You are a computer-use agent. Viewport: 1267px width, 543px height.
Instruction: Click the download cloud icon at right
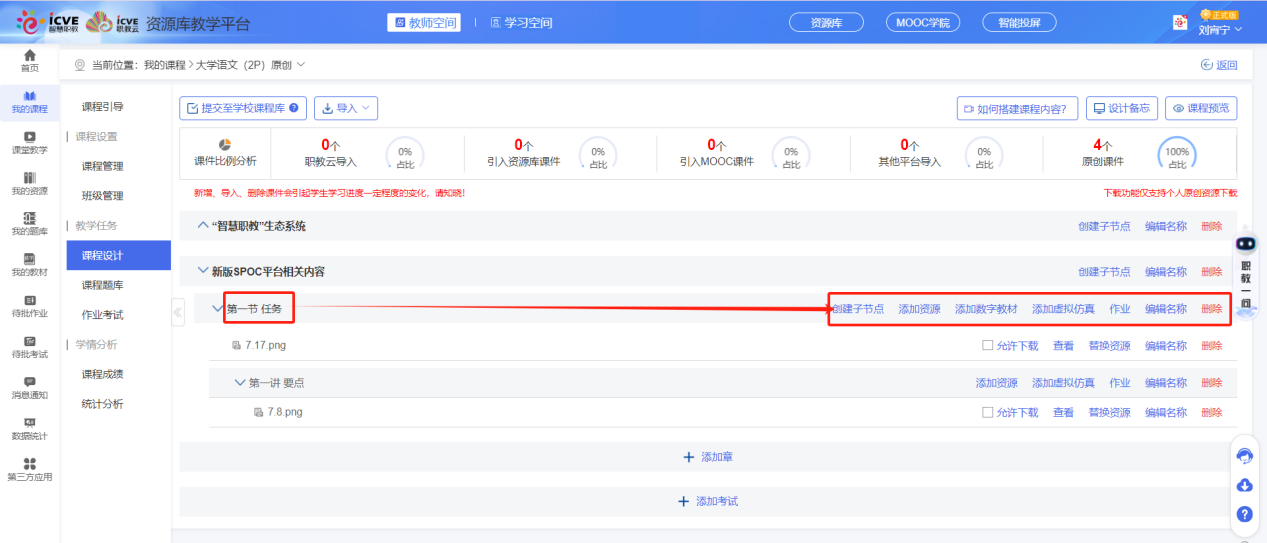[x=1245, y=485]
